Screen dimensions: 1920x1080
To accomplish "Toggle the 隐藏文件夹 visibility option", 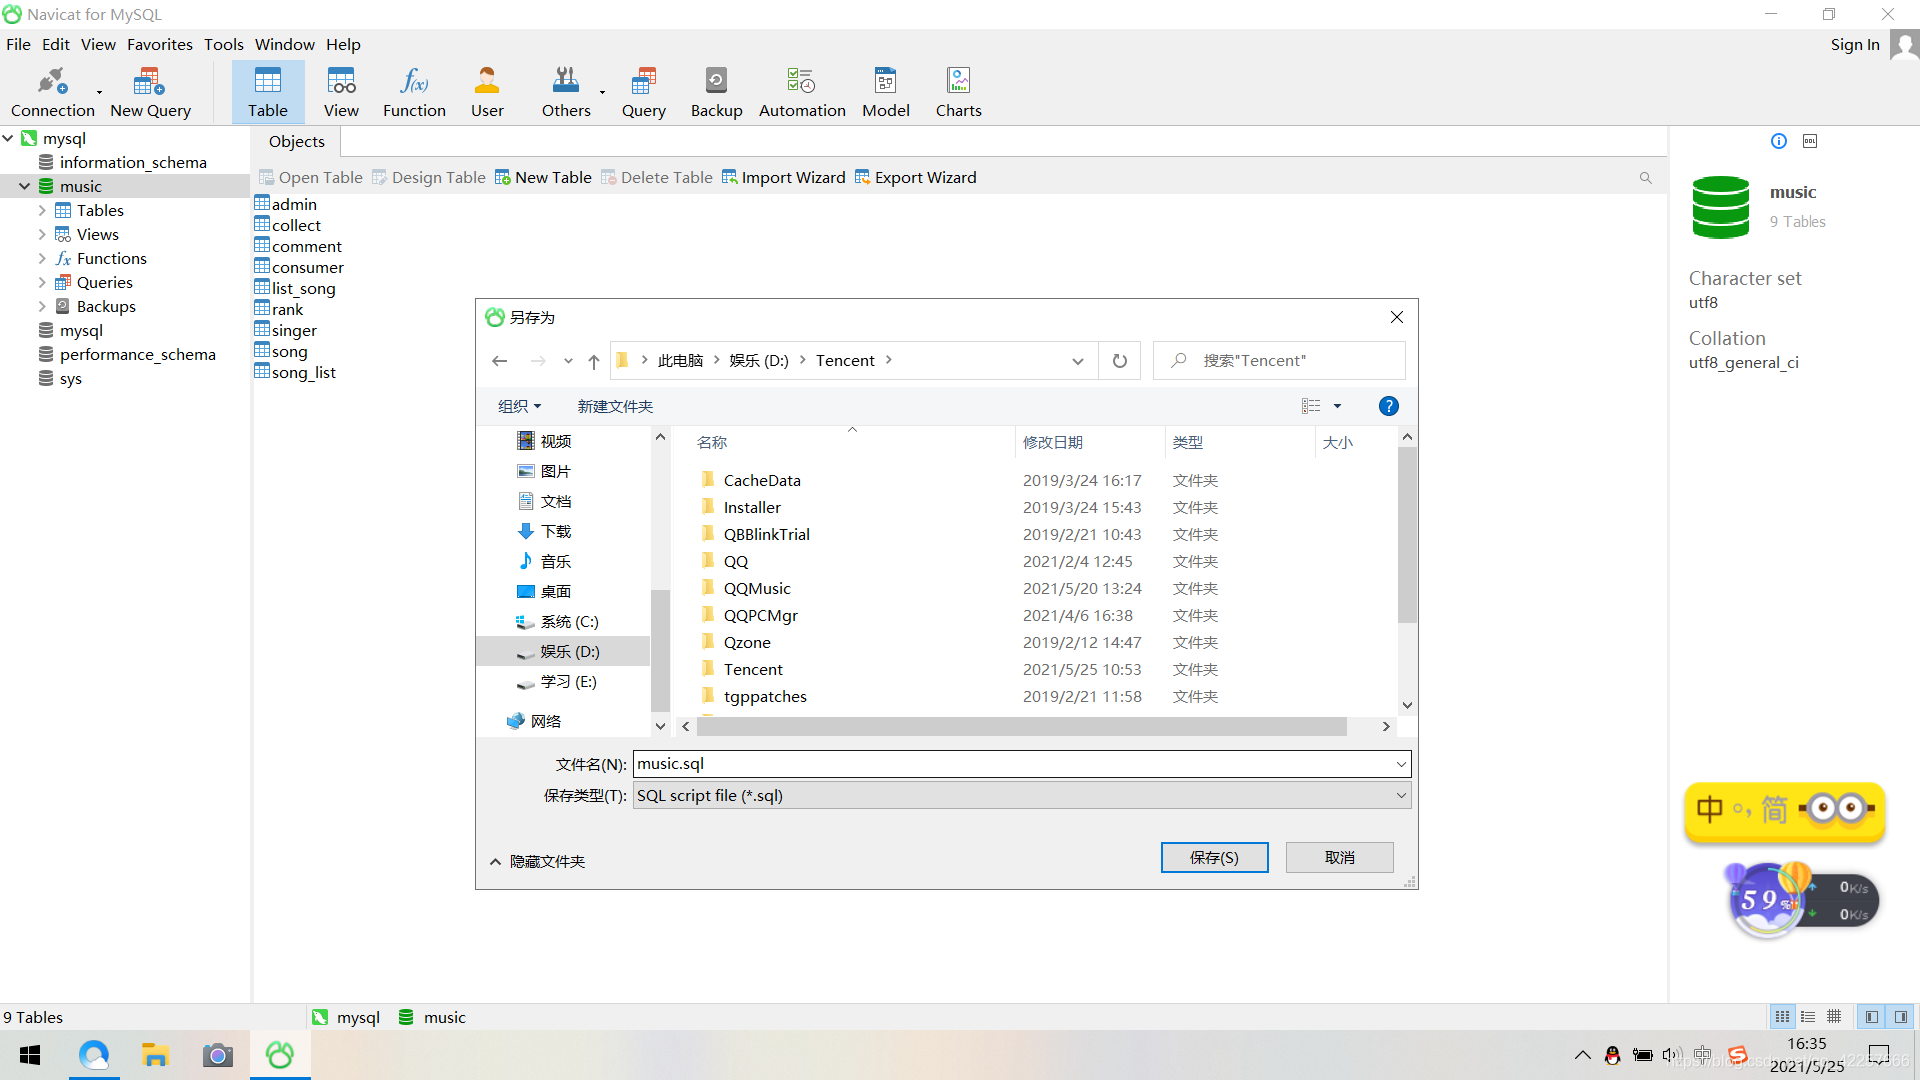I will pos(537,860).
